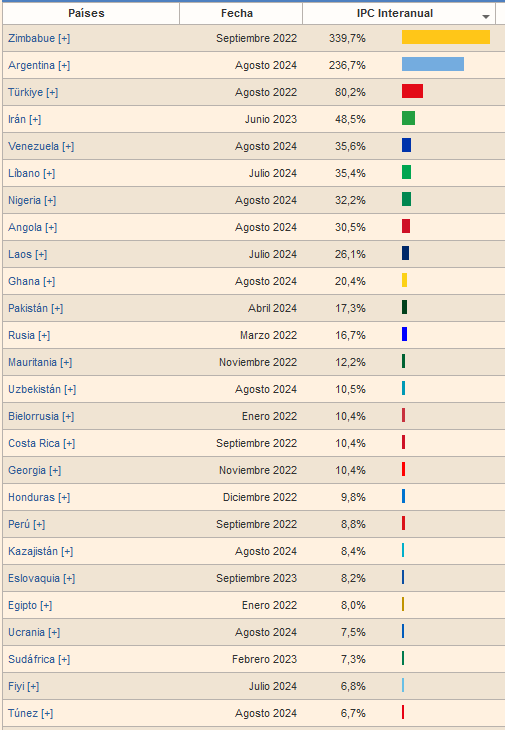This screenshot has height=730, width=505.
Task: Open the Ghana country link
Action: [x=24, y=281]
